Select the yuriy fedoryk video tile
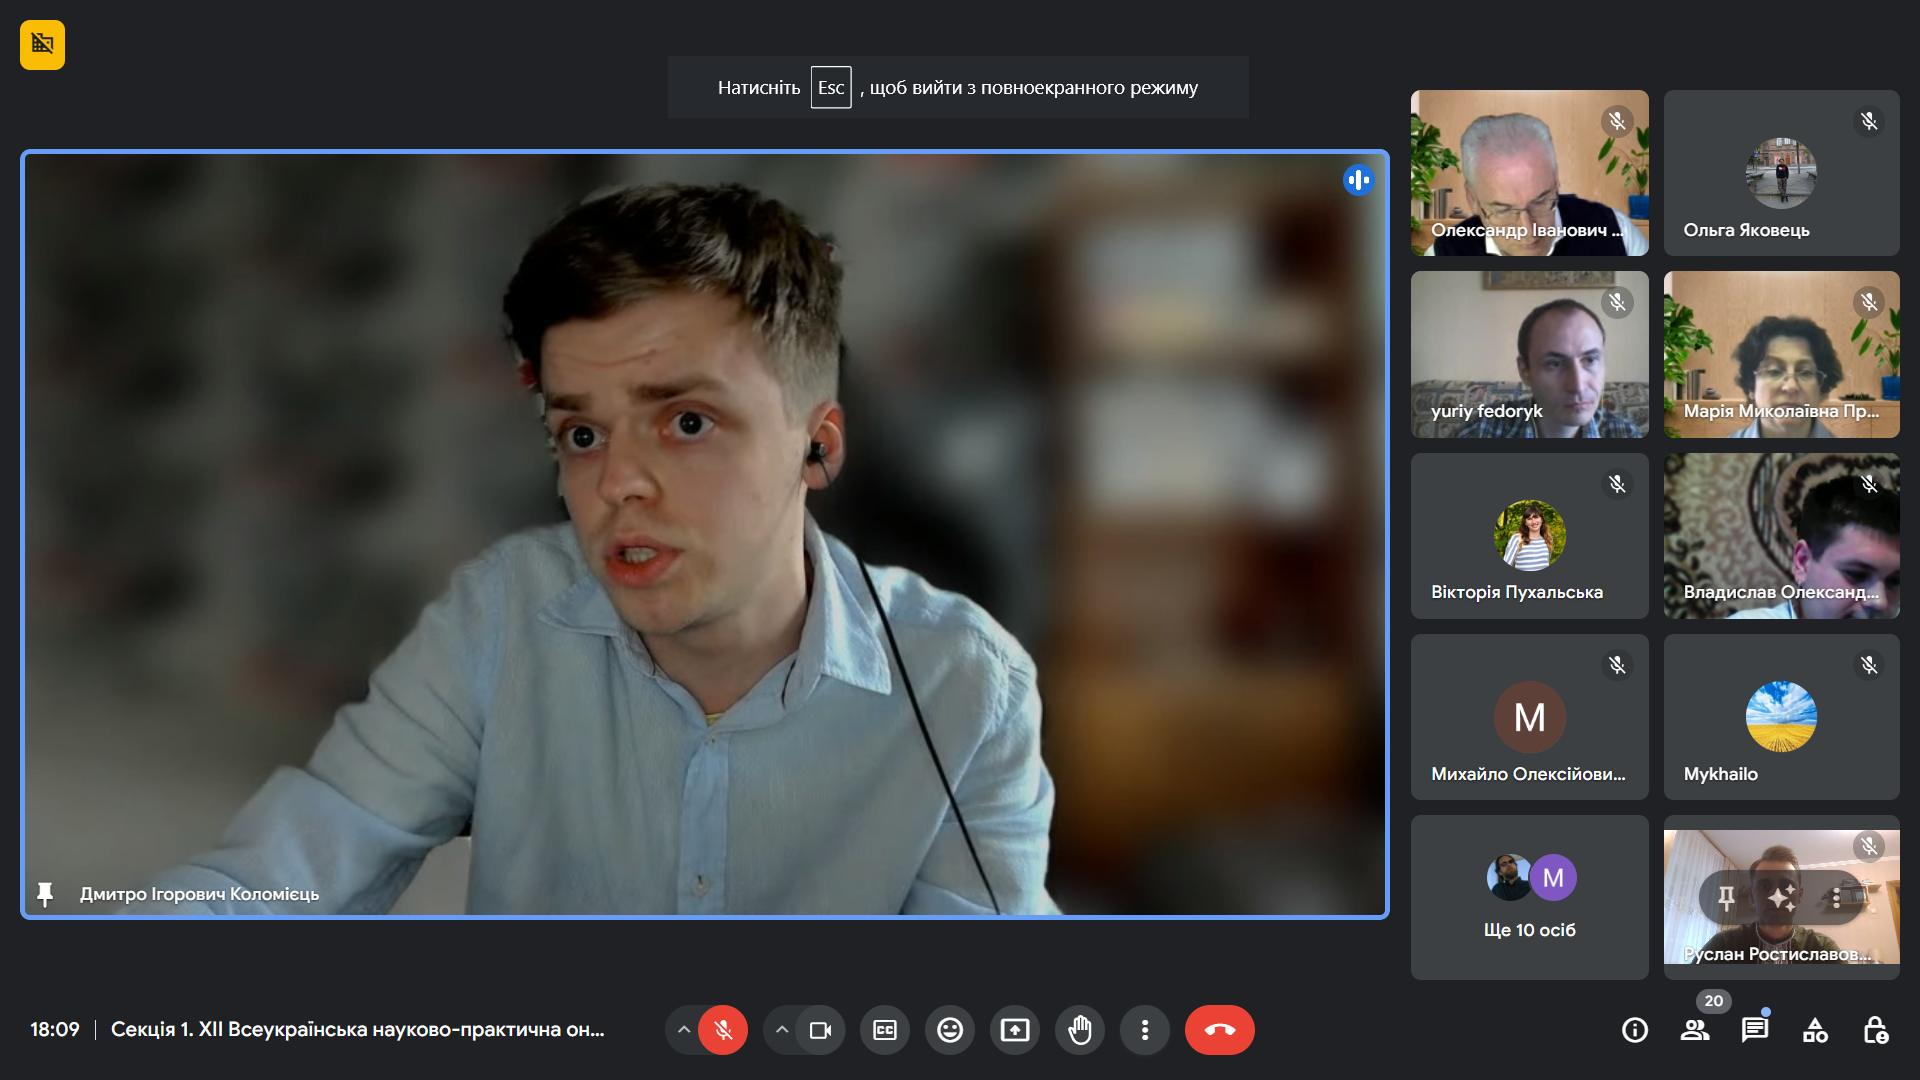Image resolution: width=1920 pixels, height=1080 pixels. [1529, 354]
